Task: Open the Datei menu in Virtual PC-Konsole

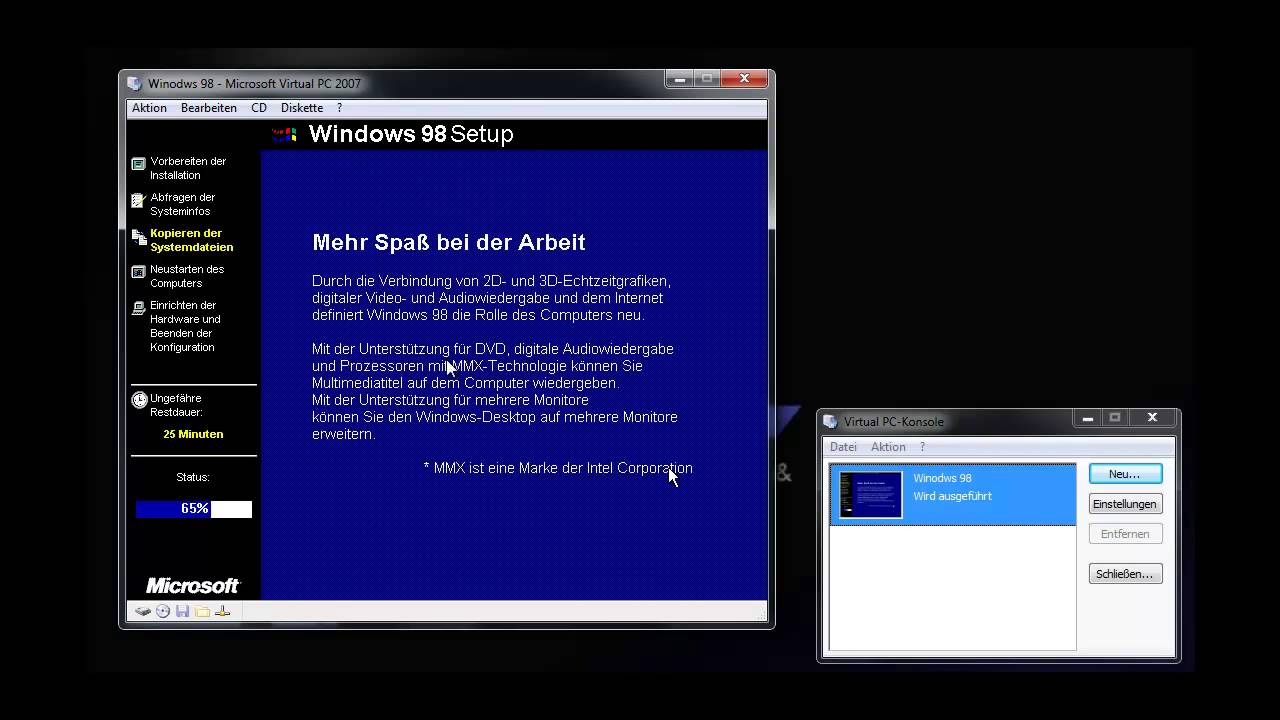Action: (x=843, y=447)
